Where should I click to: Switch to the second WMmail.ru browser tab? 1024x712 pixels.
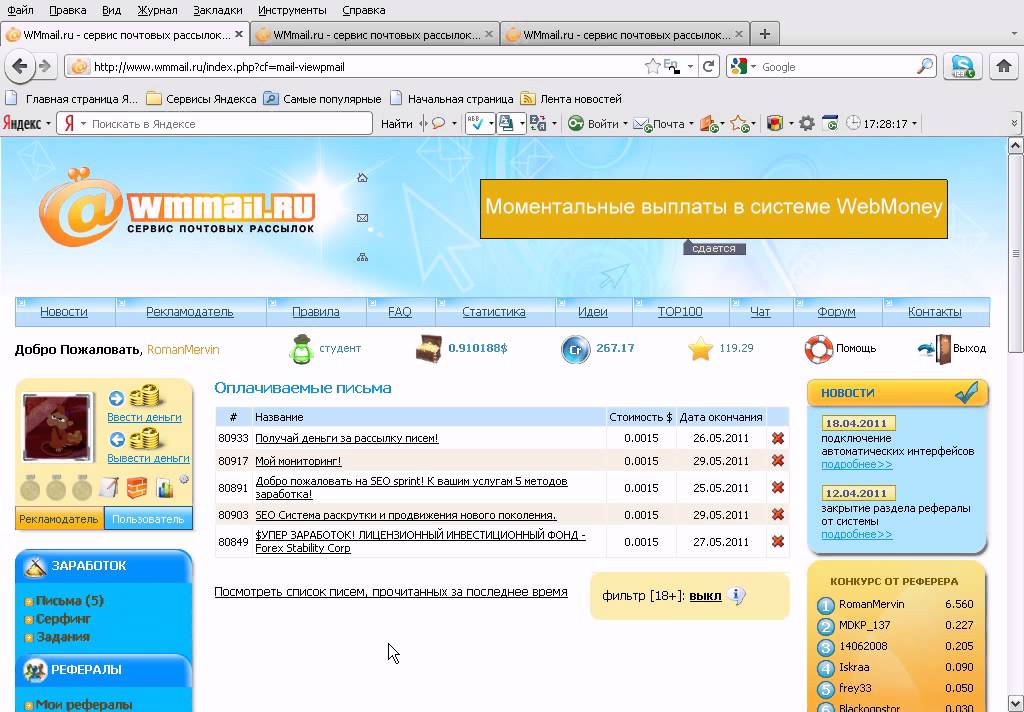coord(375,35)
